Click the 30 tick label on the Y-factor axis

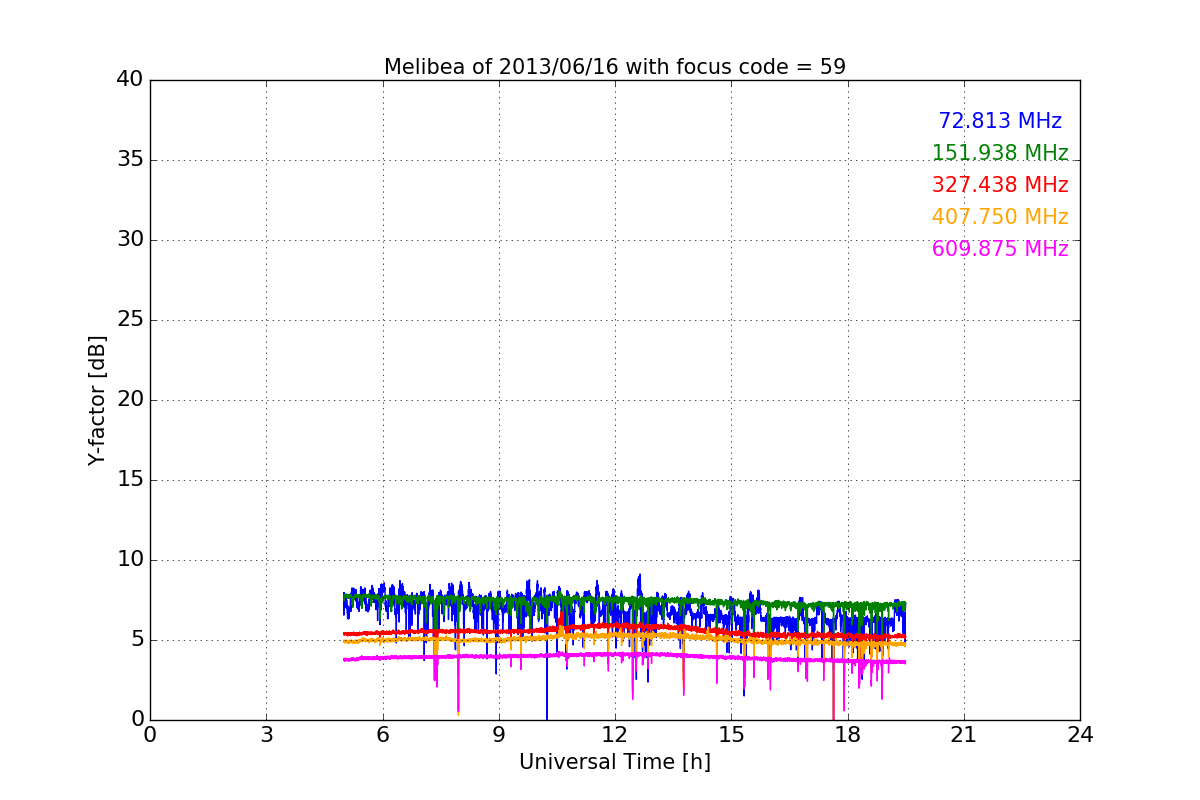point(129,240)
